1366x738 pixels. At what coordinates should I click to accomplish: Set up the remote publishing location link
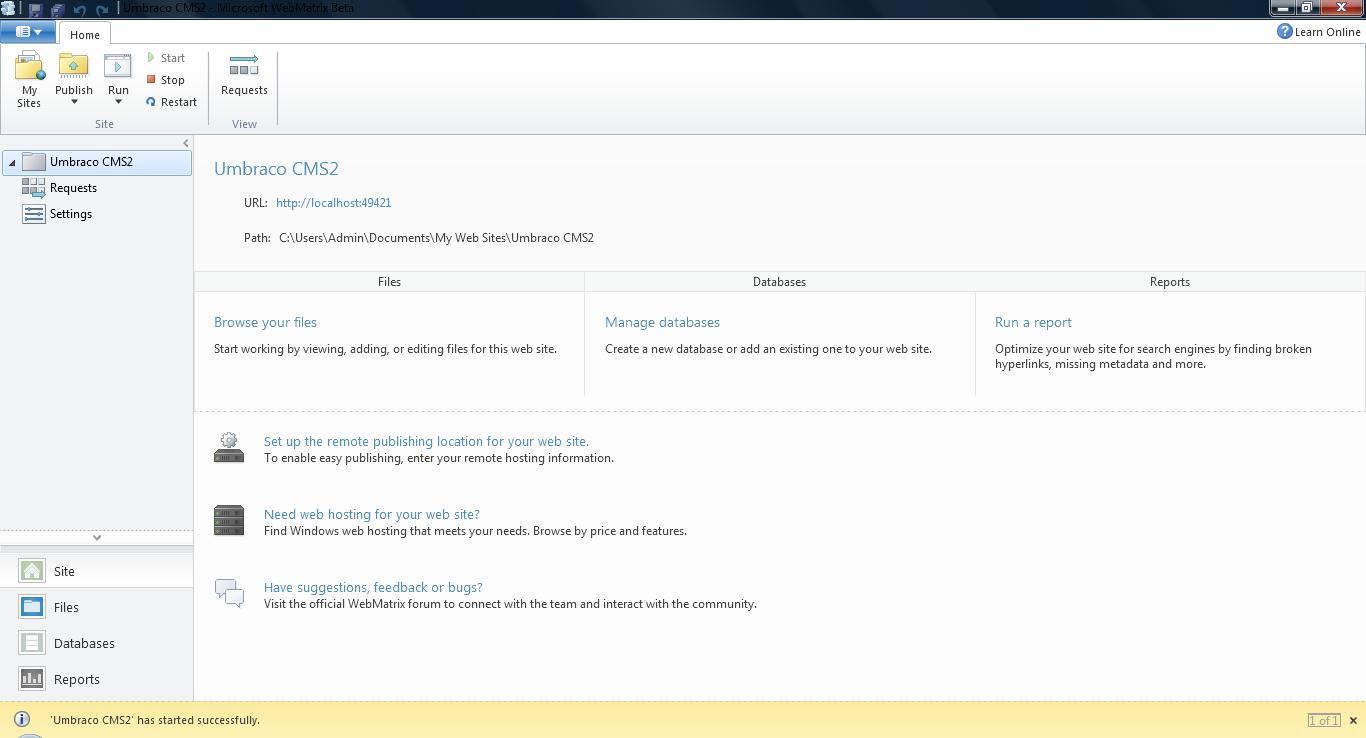pos(426,441)
